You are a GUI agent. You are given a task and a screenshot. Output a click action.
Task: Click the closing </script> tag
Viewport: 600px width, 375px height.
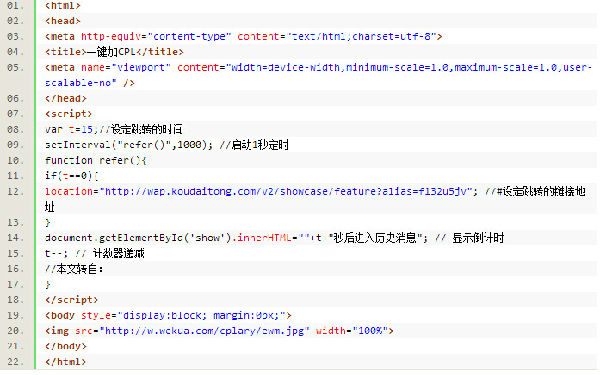[x=71, y=300]
